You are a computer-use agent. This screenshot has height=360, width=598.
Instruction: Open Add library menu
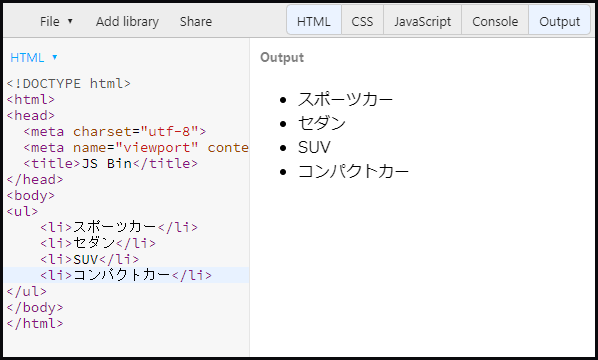point(127,21)
